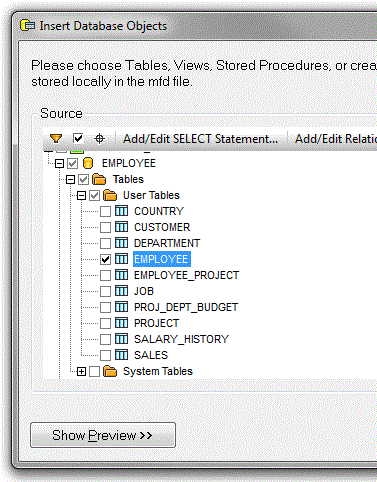Viewport: 377px width, 482px height.
Task: Select the JOB table row
Action: point(144,291)
